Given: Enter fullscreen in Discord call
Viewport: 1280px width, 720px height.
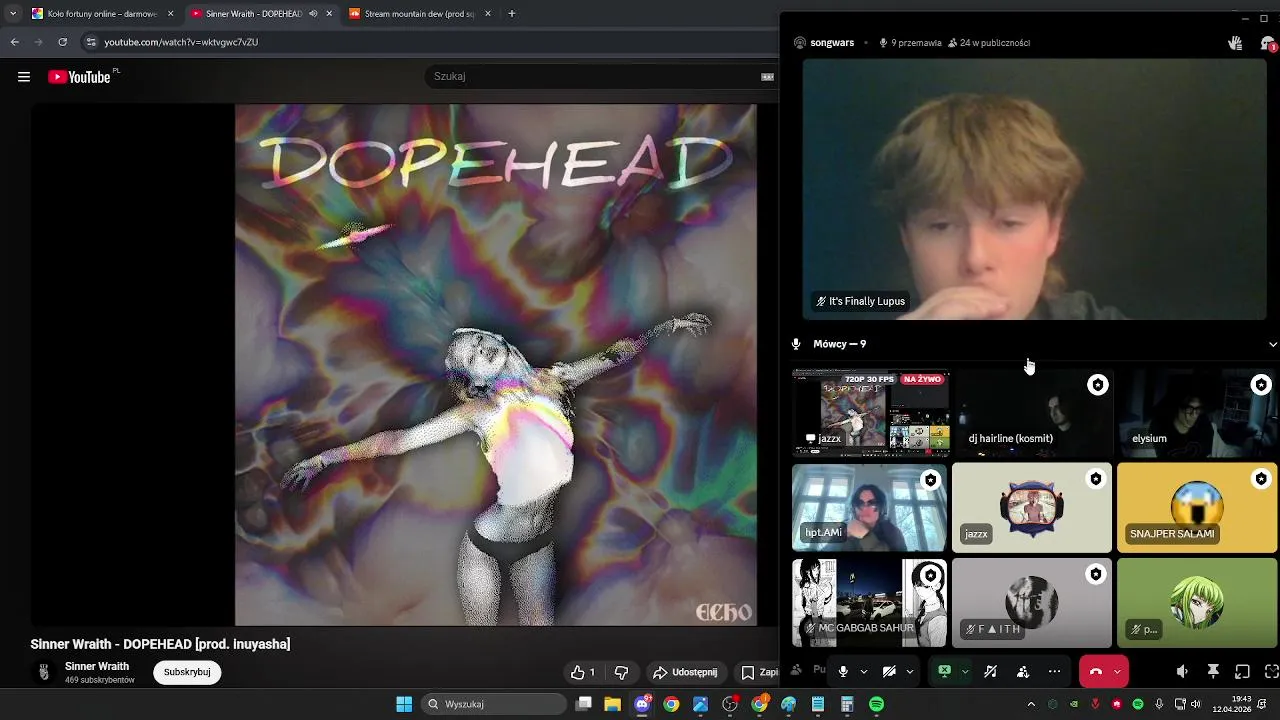Looking at the screenshot, I should pyautogui.click(x=1271, y=672).
